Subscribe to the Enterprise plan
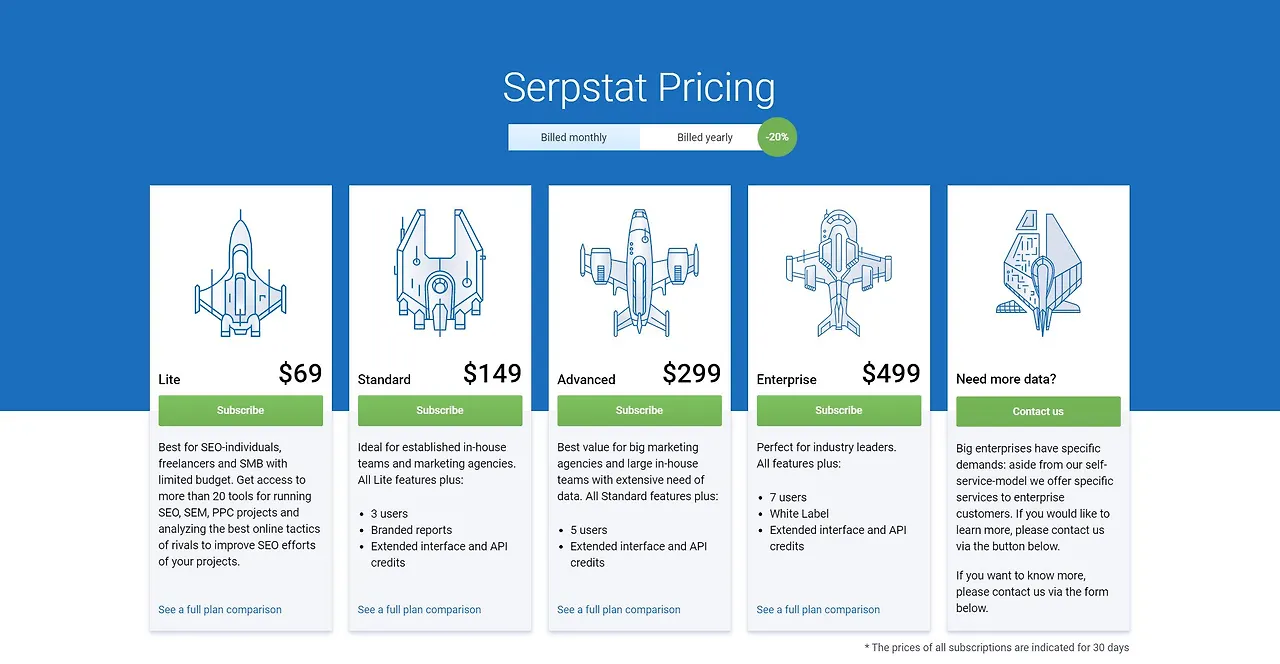The width and height of the screenshot is (1280, 664). click(838, 410)
